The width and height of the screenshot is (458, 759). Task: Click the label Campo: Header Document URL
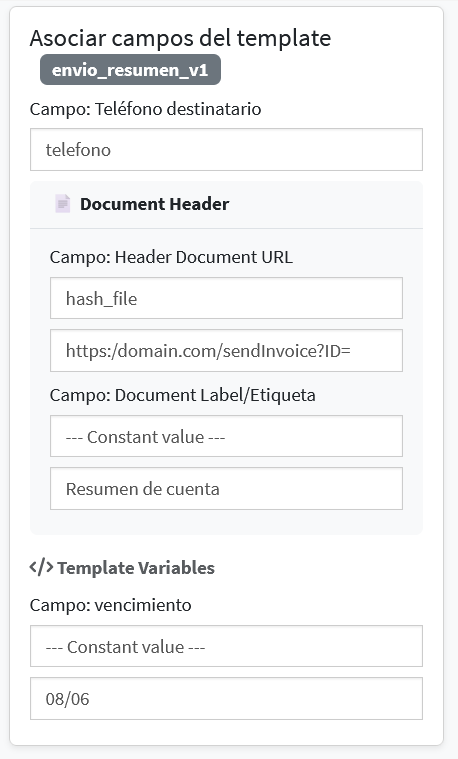(171, 257)
